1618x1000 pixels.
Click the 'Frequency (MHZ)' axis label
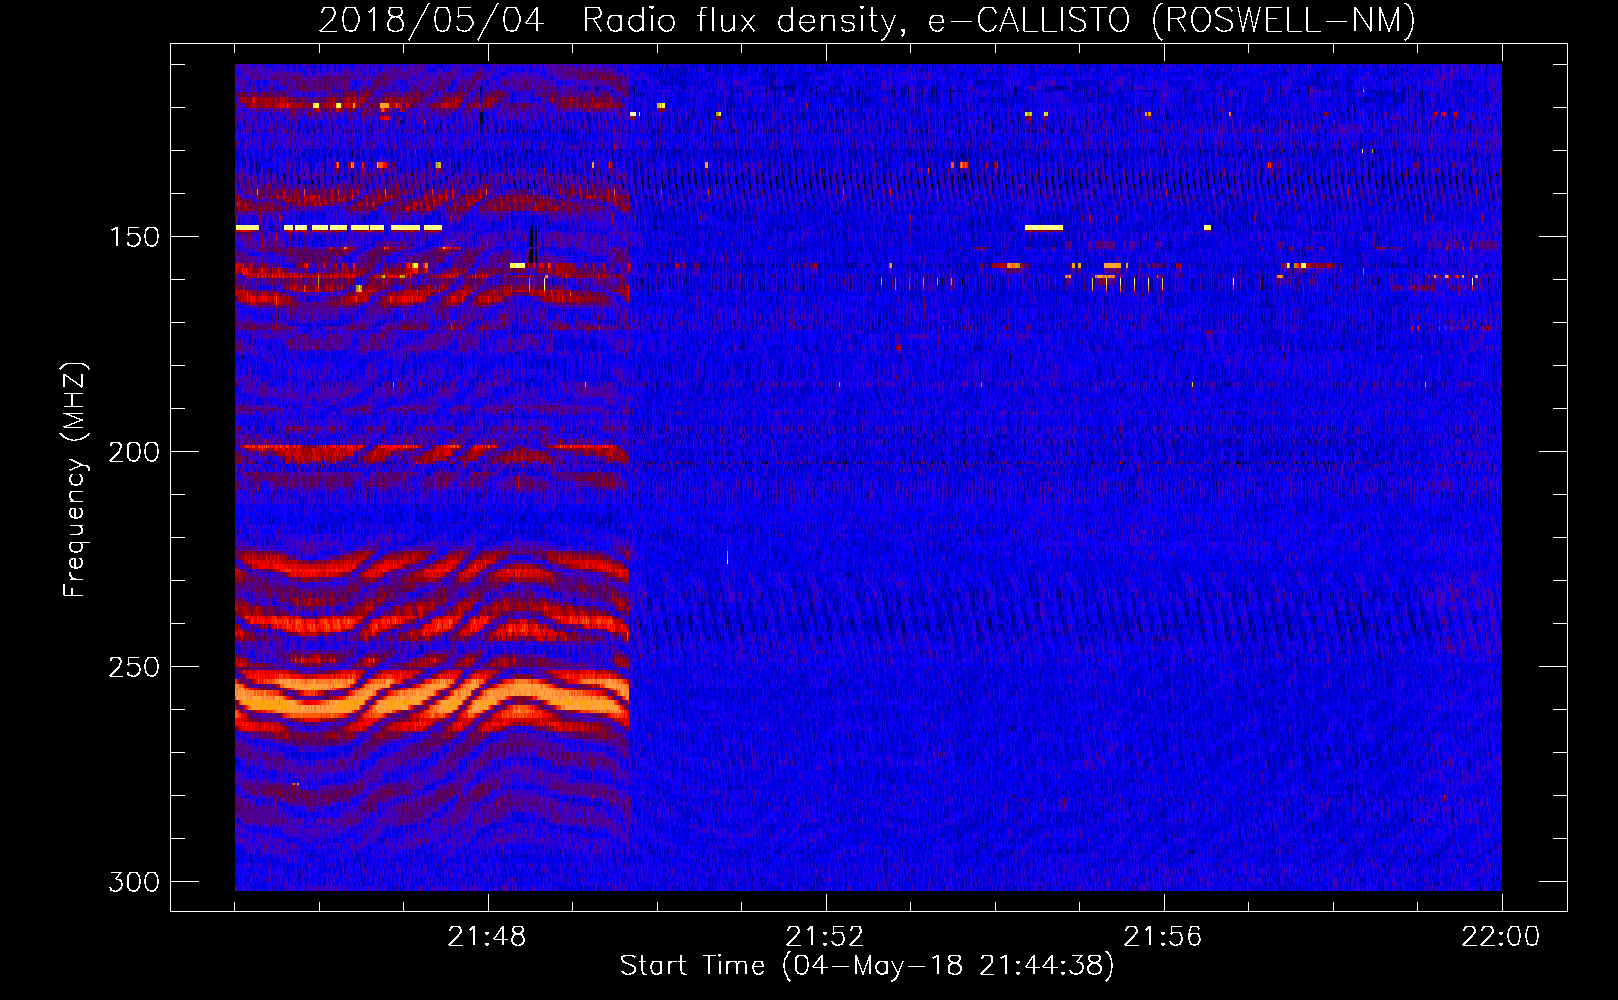[74, 479]
